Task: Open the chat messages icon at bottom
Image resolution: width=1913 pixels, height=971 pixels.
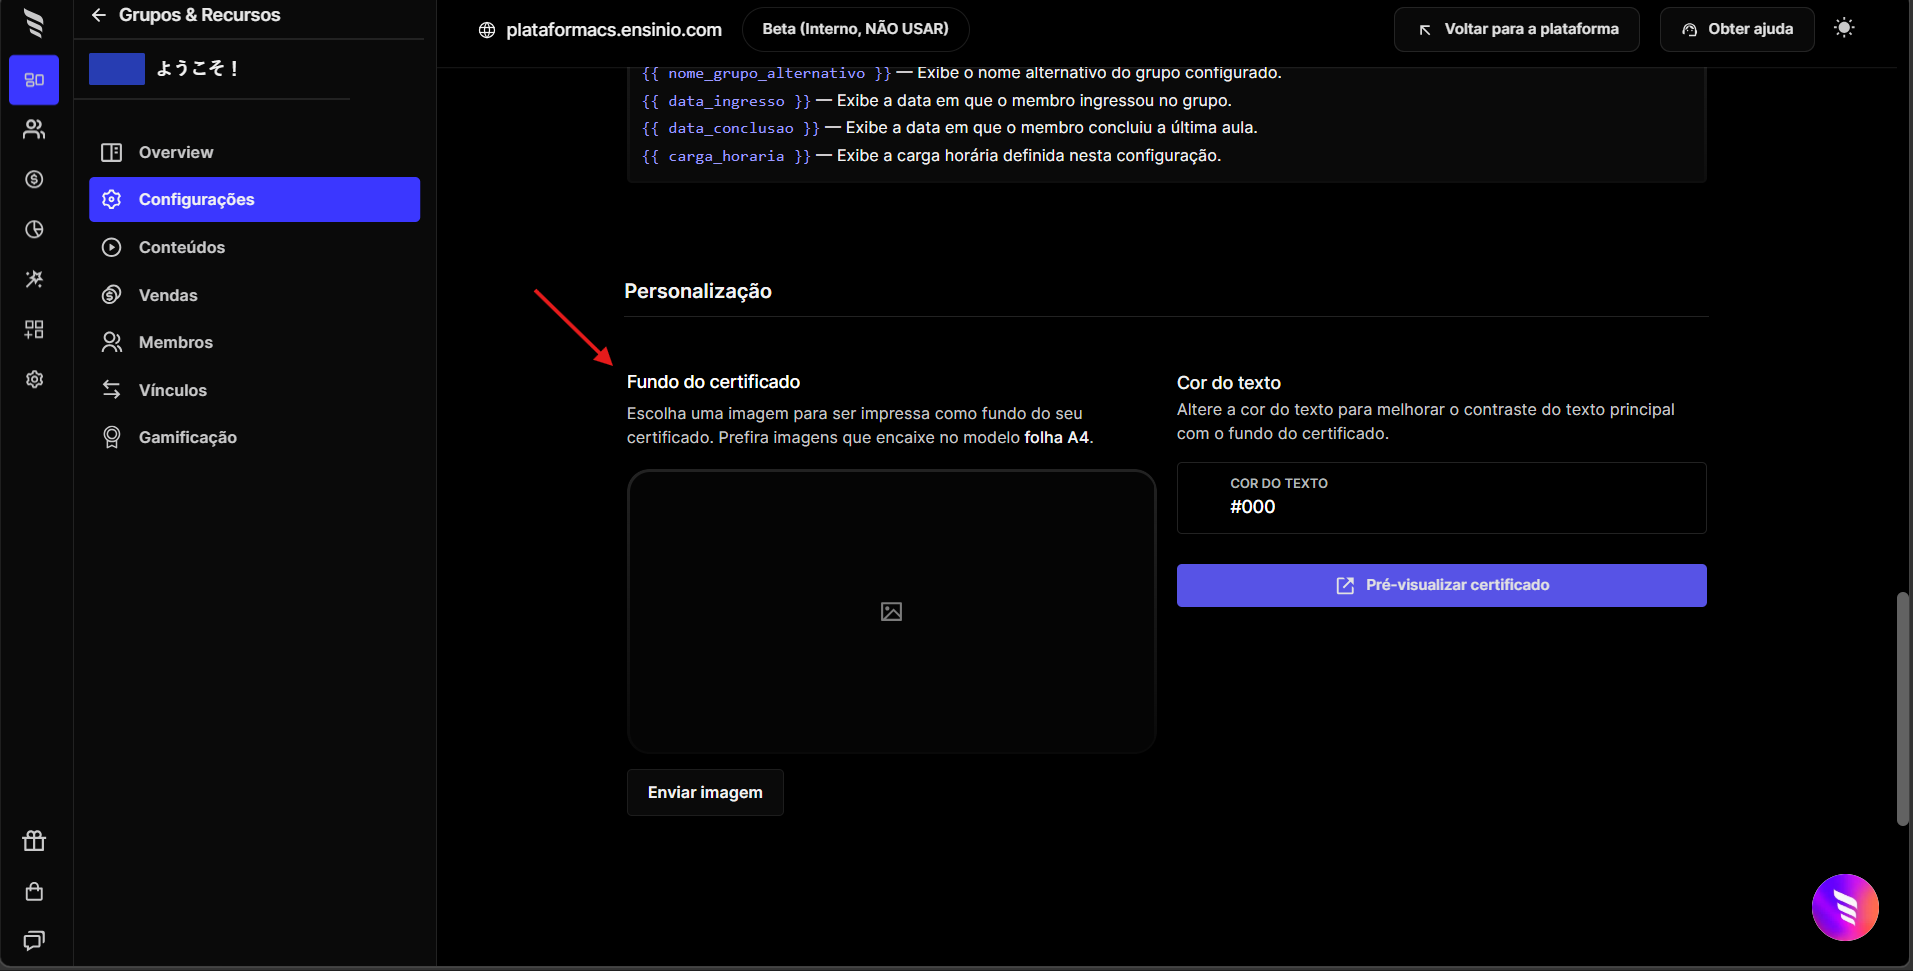Action: [x=34, y=940]
